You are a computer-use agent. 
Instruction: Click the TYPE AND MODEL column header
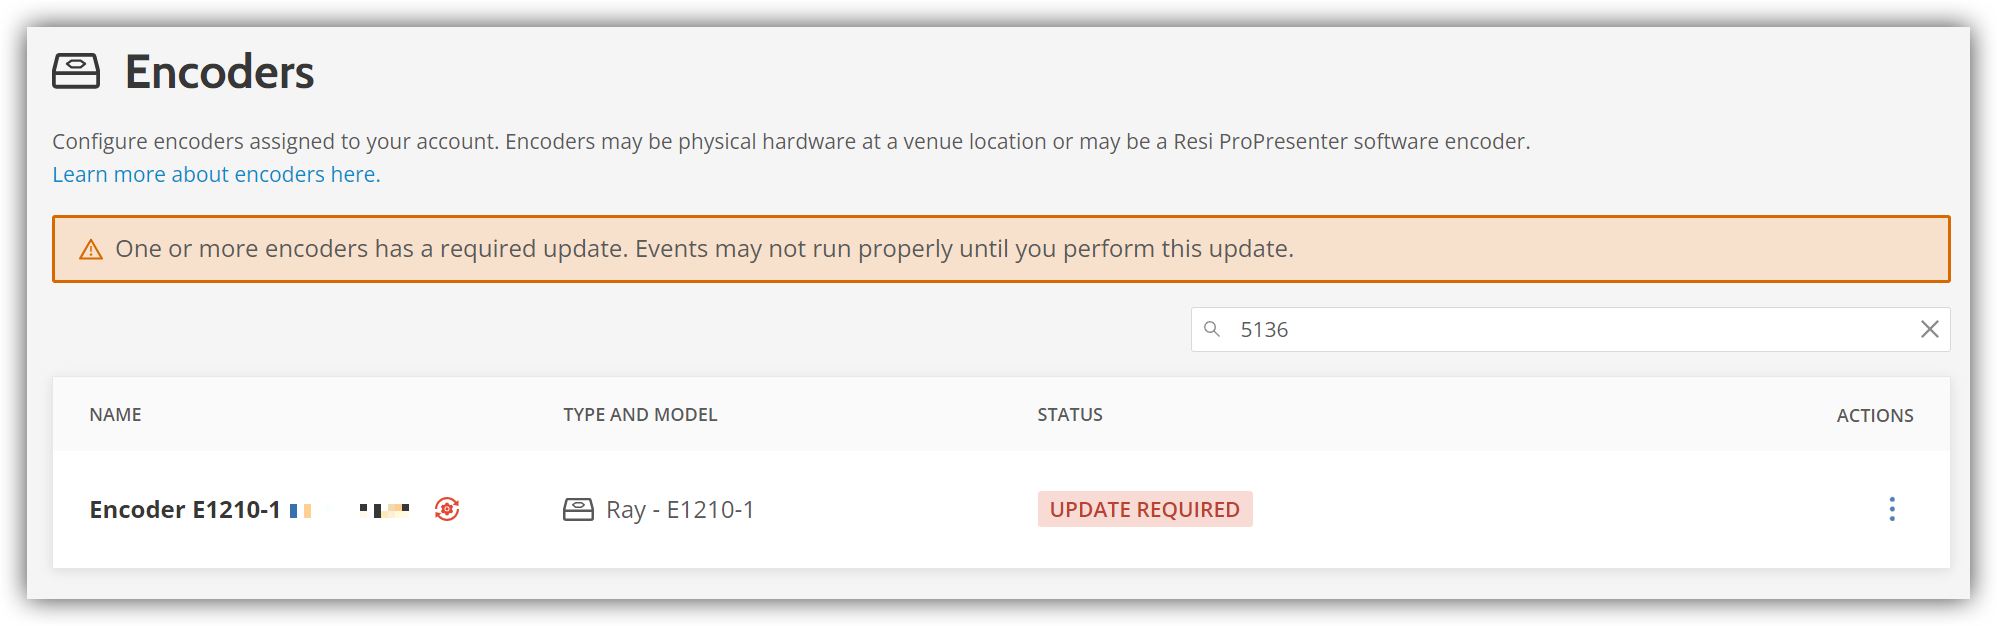click(x=639, y=414)
